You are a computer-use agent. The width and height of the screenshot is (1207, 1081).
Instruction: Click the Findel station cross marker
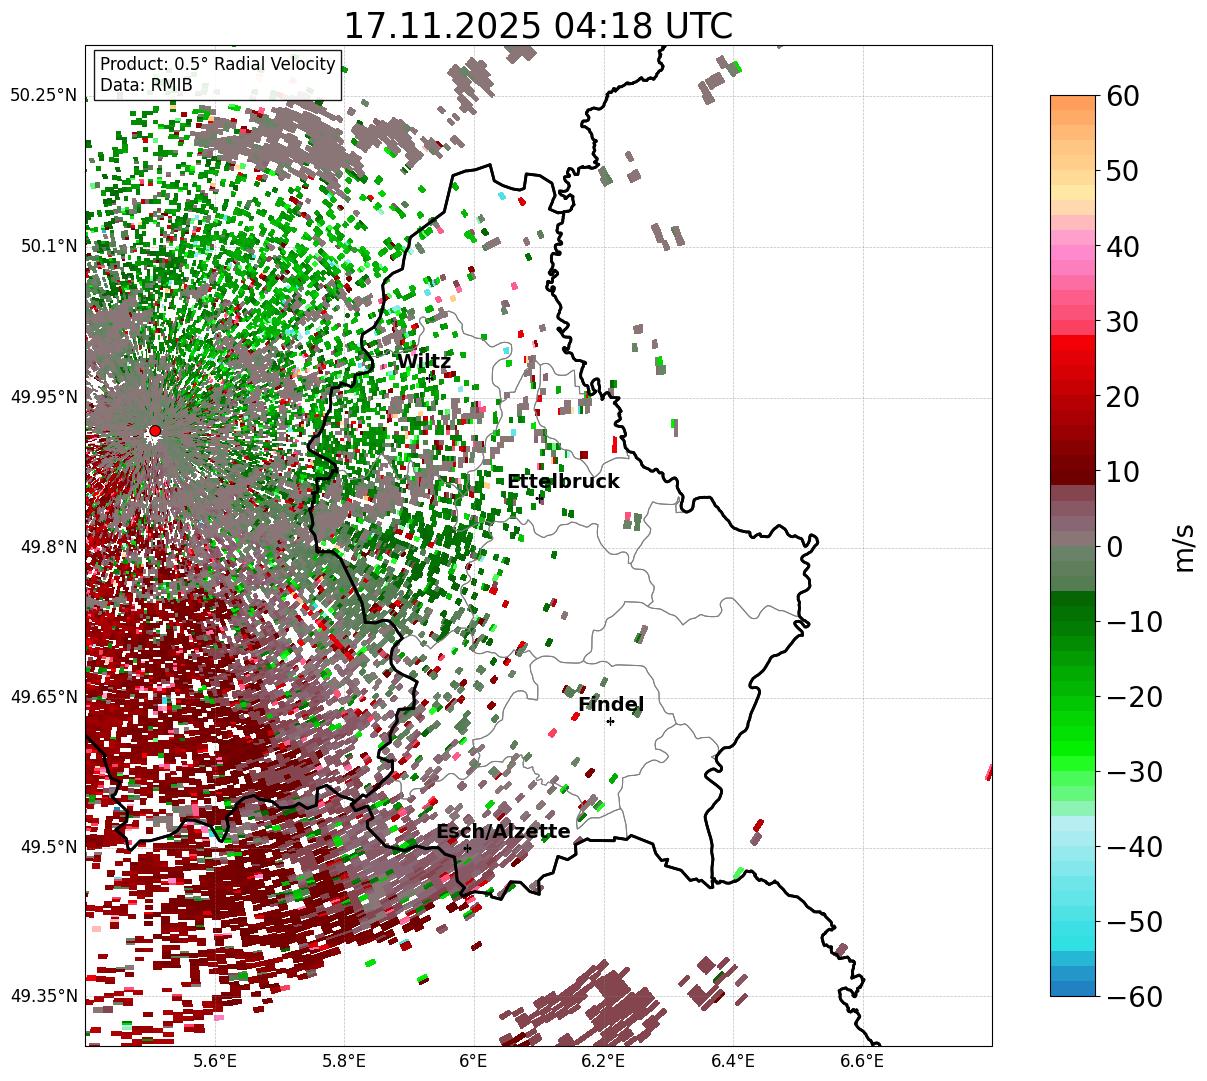pos(610,721)
